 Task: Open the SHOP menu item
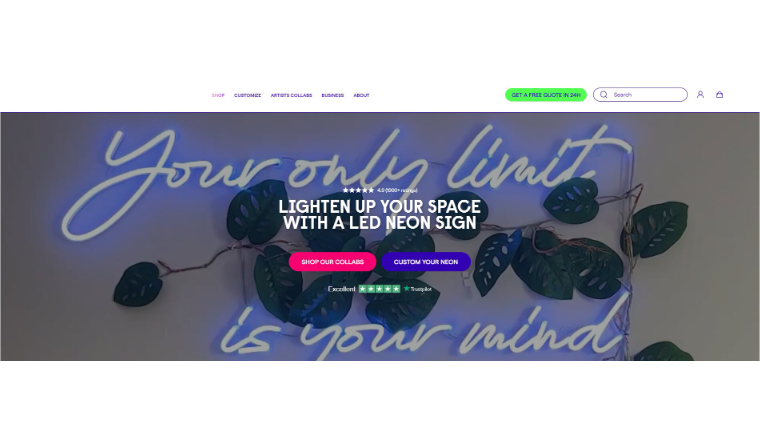pos(218,95)
